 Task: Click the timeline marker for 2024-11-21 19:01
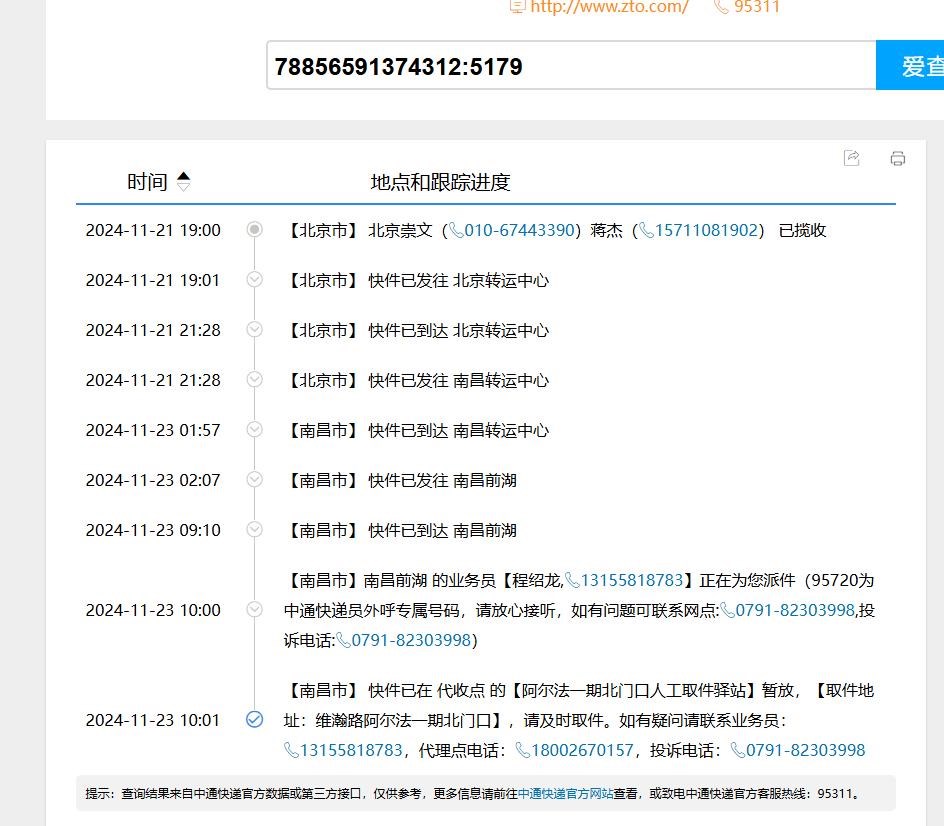click(x=255, y=279)
